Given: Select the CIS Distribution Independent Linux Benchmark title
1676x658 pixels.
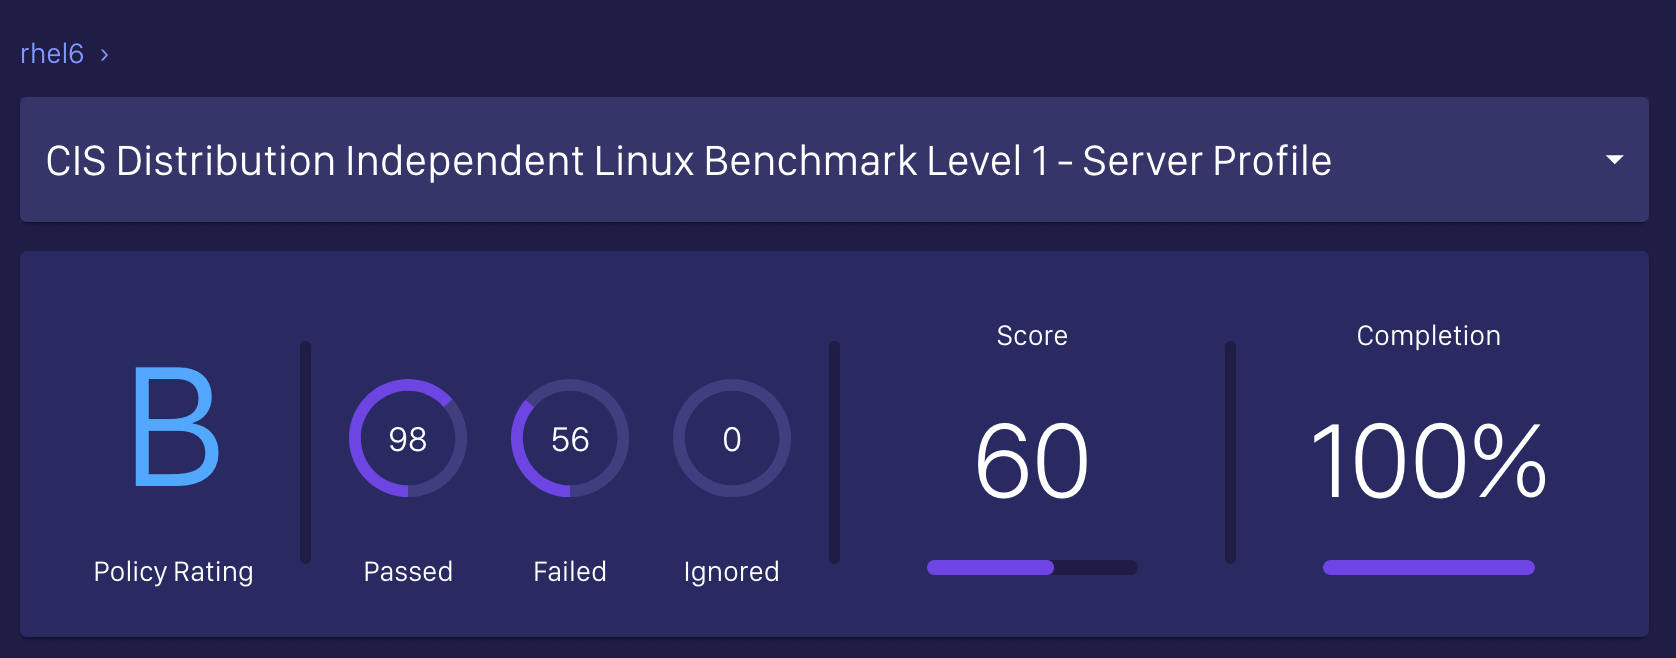Looking at the screenshot, I should [688, 161].
